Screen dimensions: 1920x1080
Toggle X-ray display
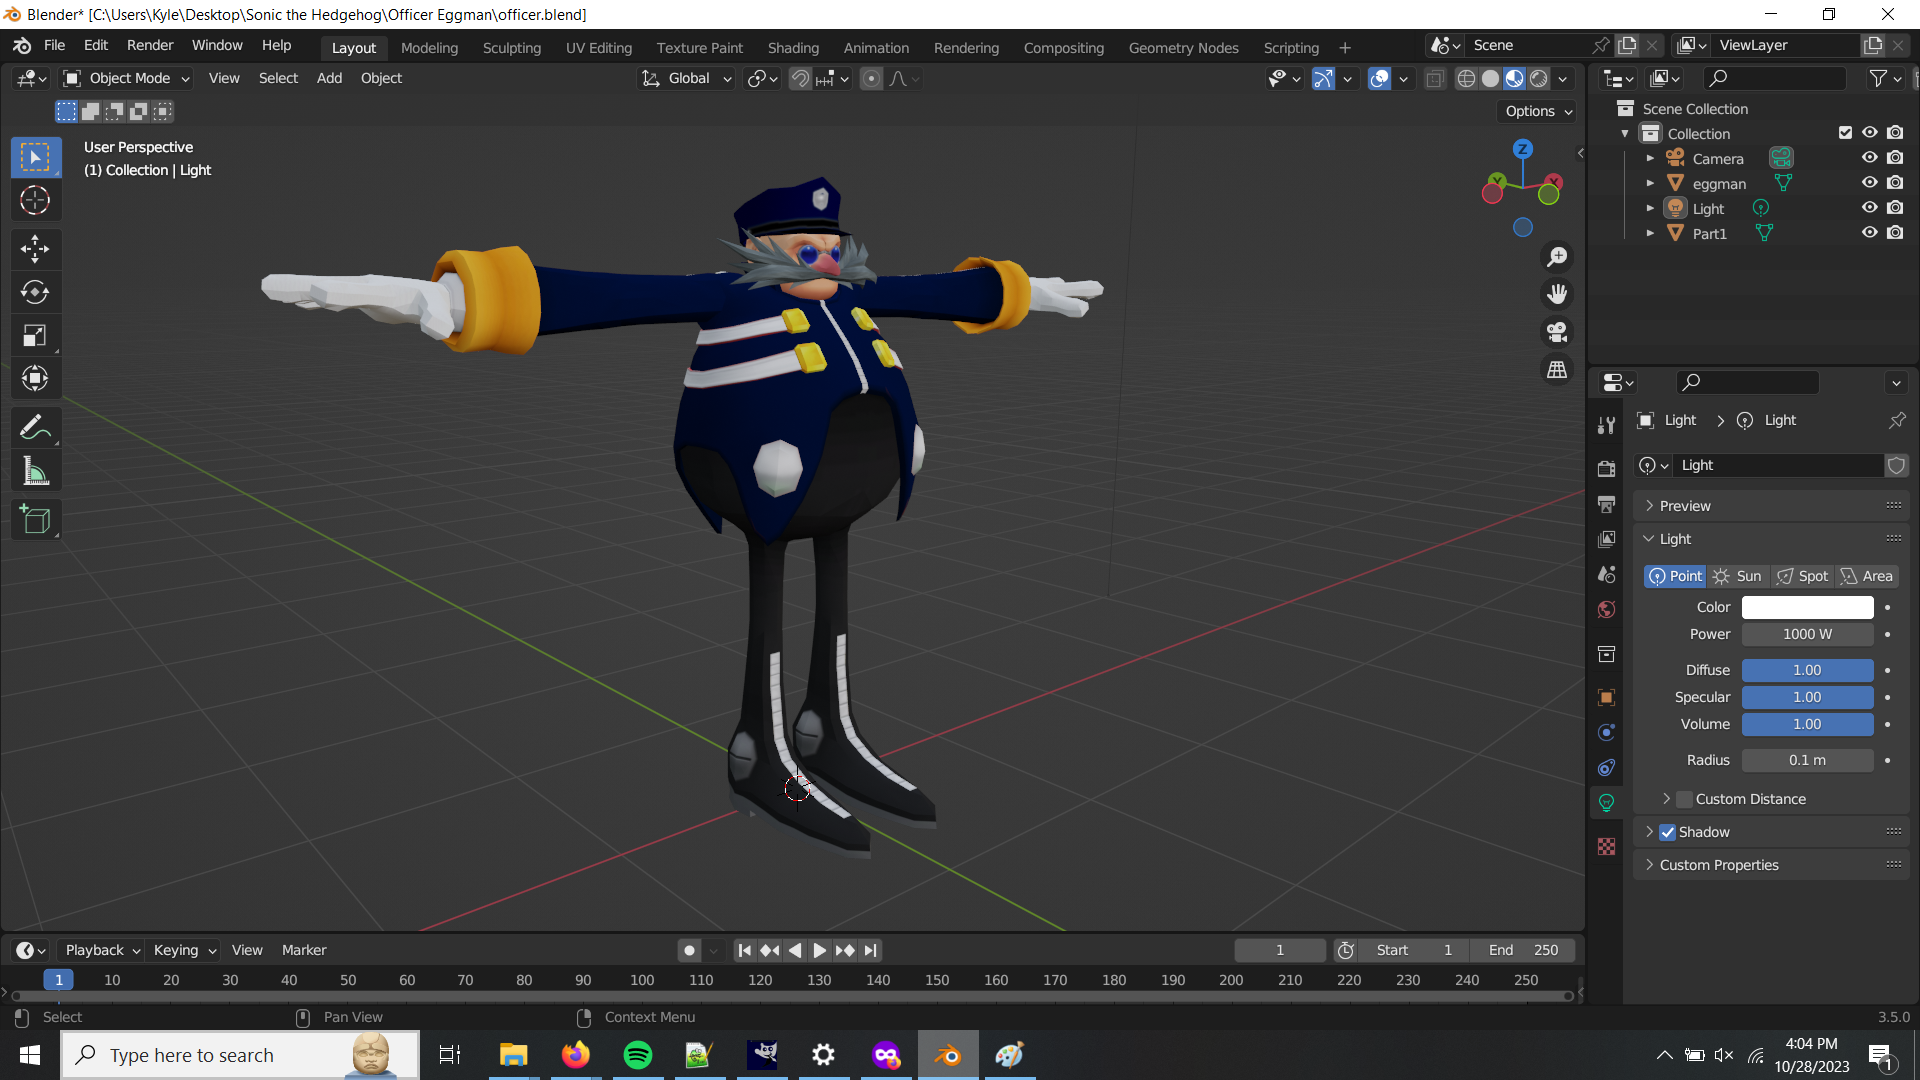[x=1434, y=79]
